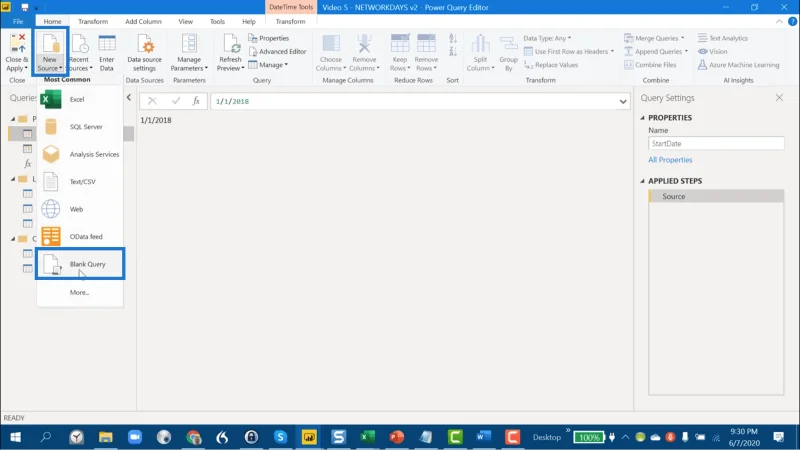800x450 pixels.
Task: Choose Excel from the source list
Action: [80, 99]
